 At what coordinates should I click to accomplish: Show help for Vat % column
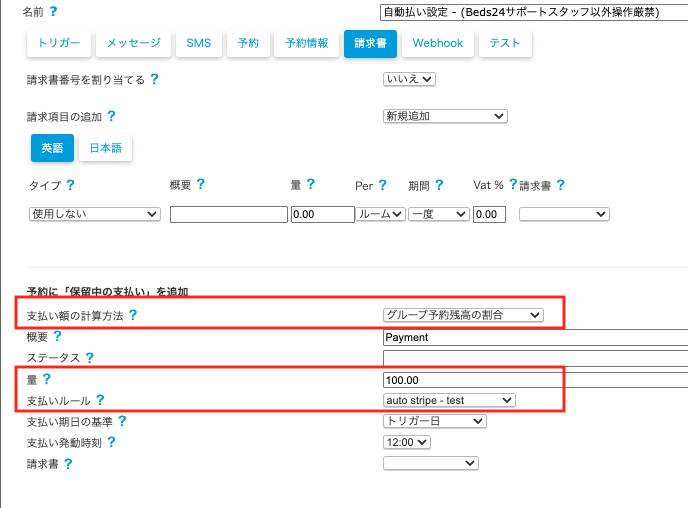(x=513, y=185)
